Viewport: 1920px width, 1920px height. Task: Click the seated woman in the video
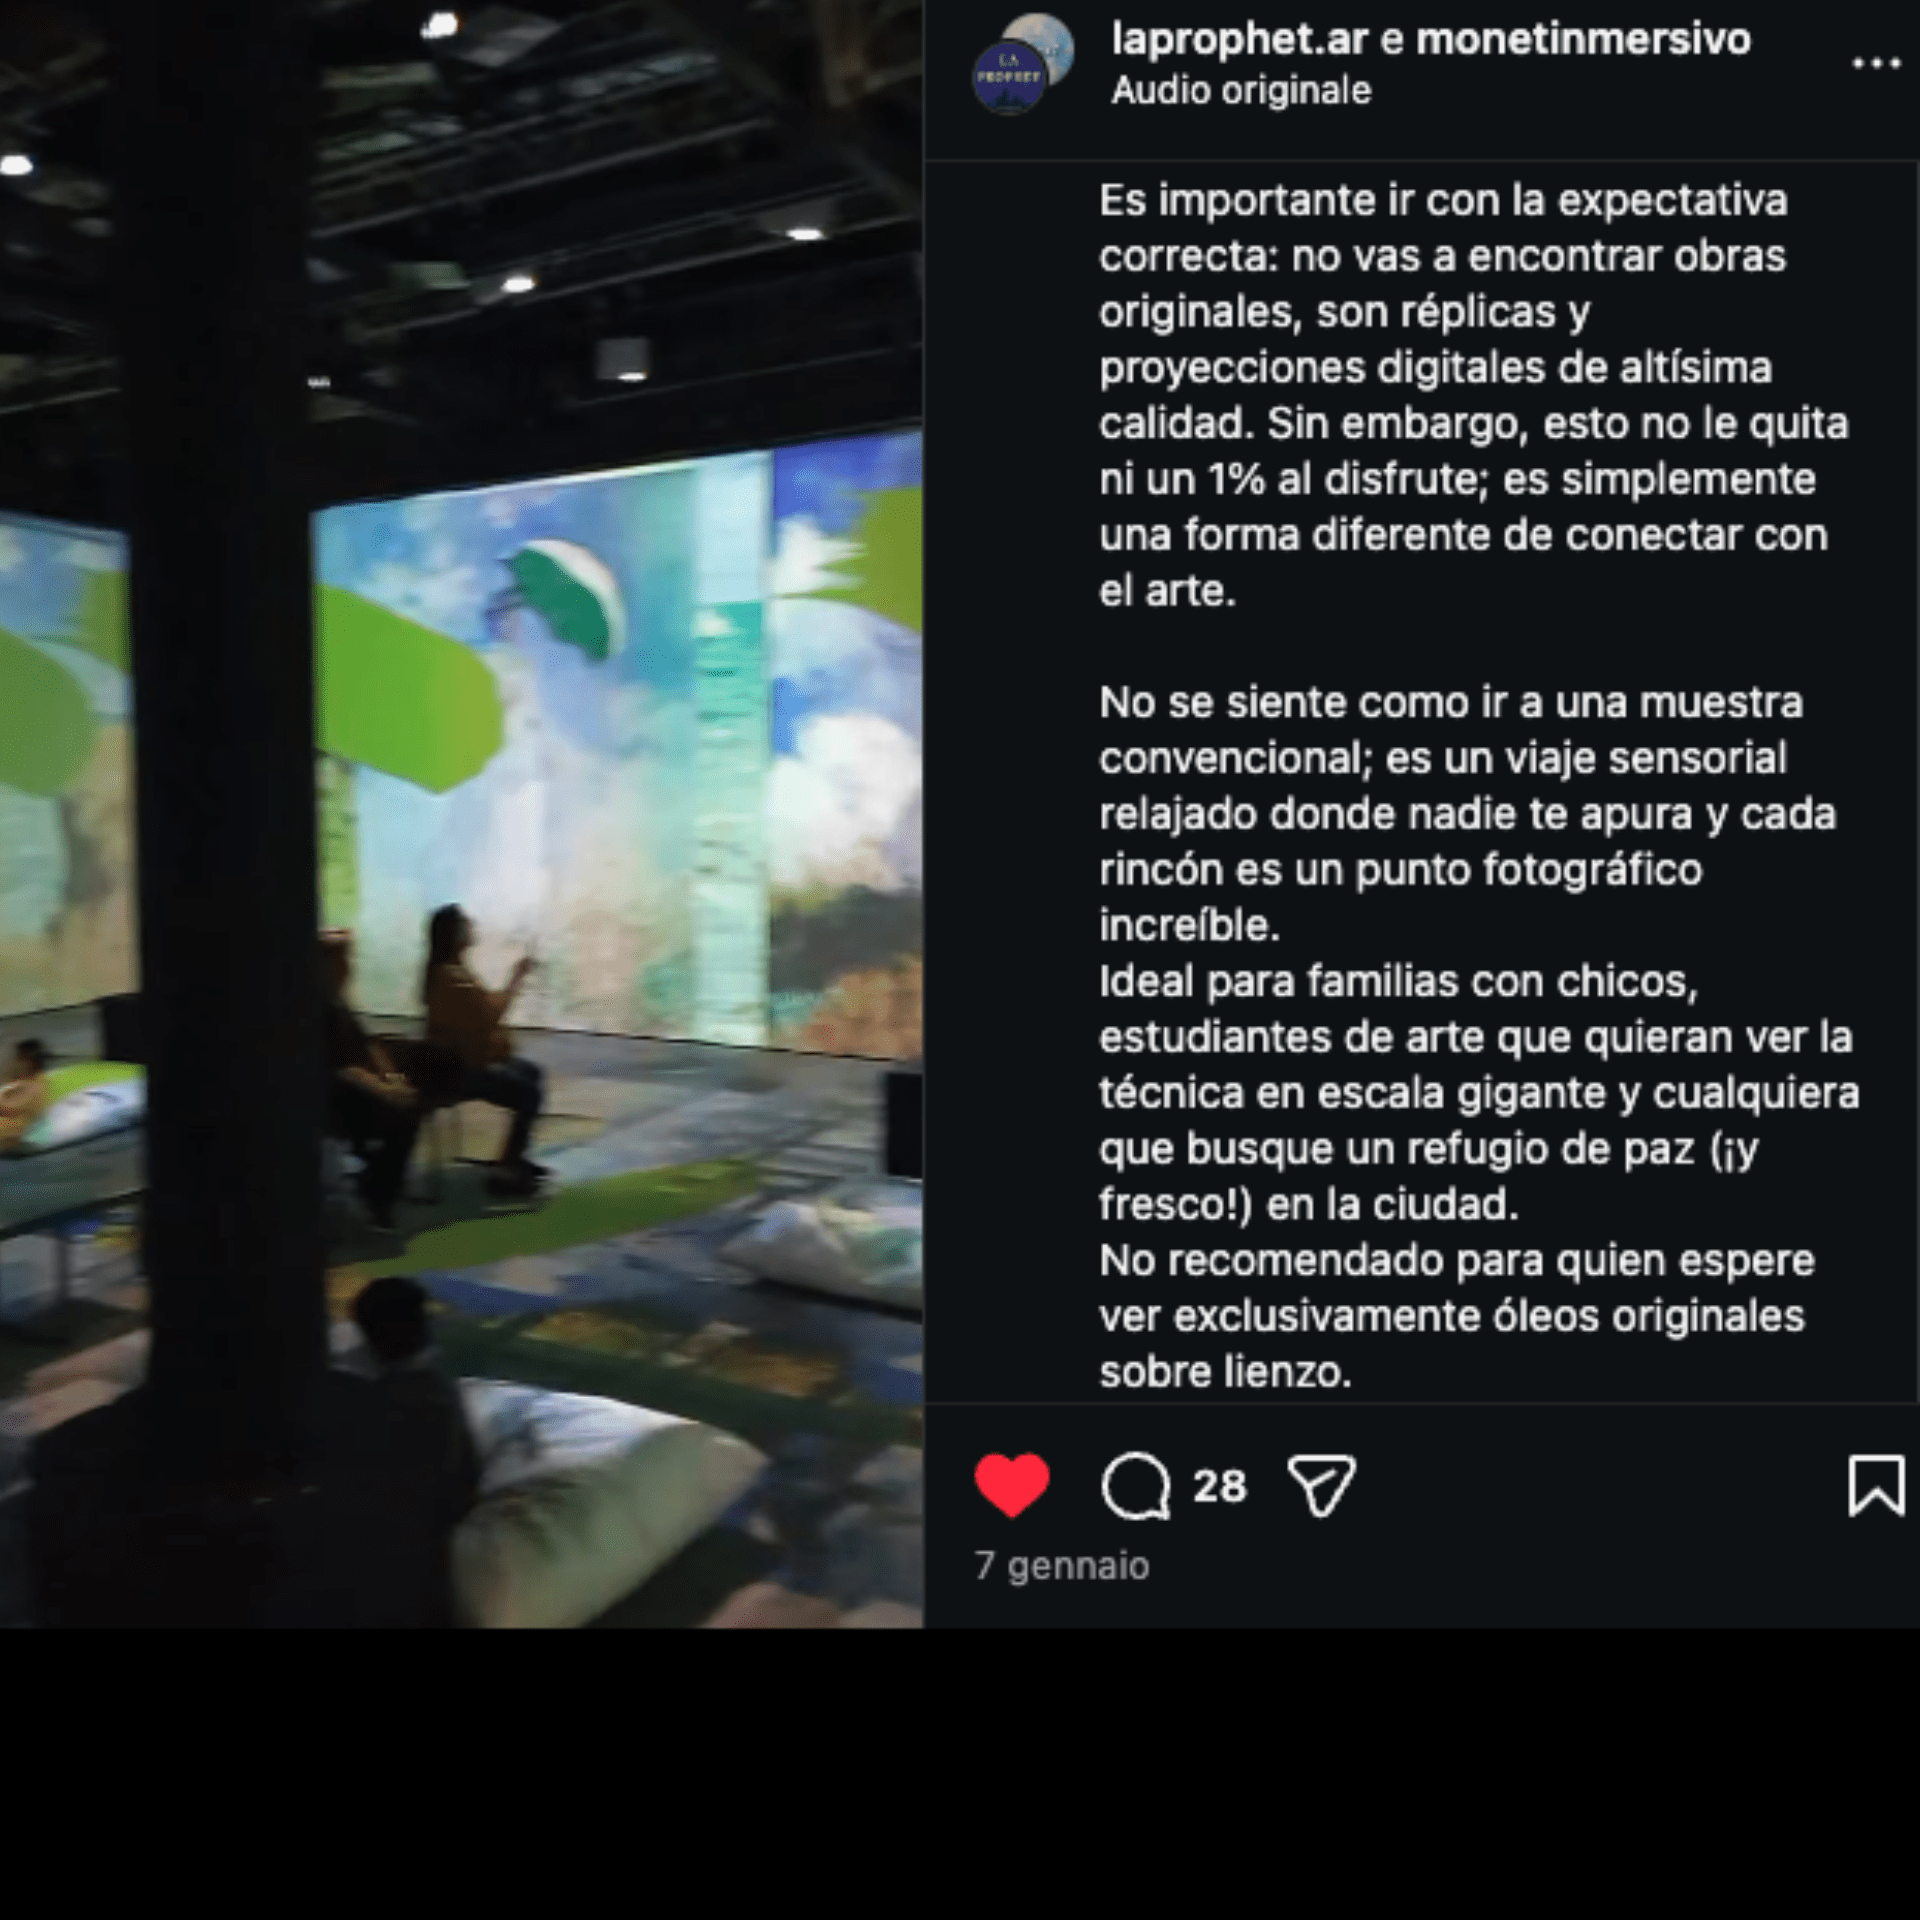[x=480, y=1040]
